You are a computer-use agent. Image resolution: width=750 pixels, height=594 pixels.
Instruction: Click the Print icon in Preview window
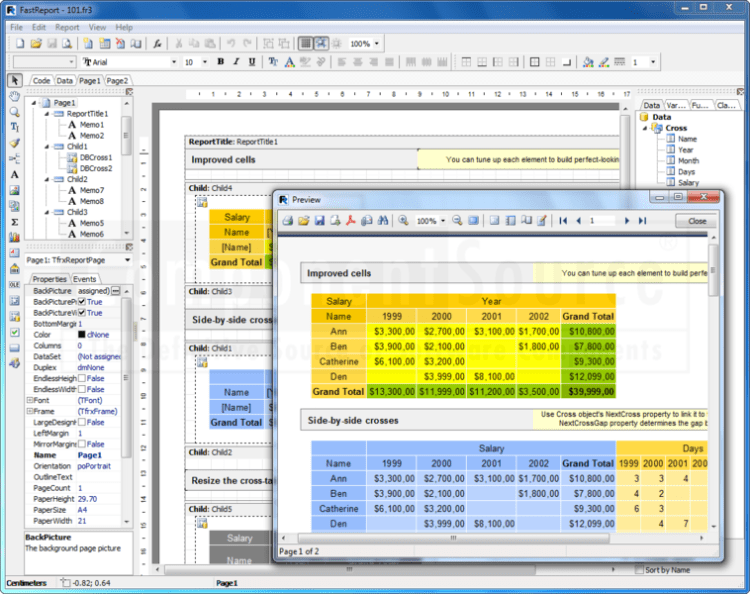(x=287, y=220)
